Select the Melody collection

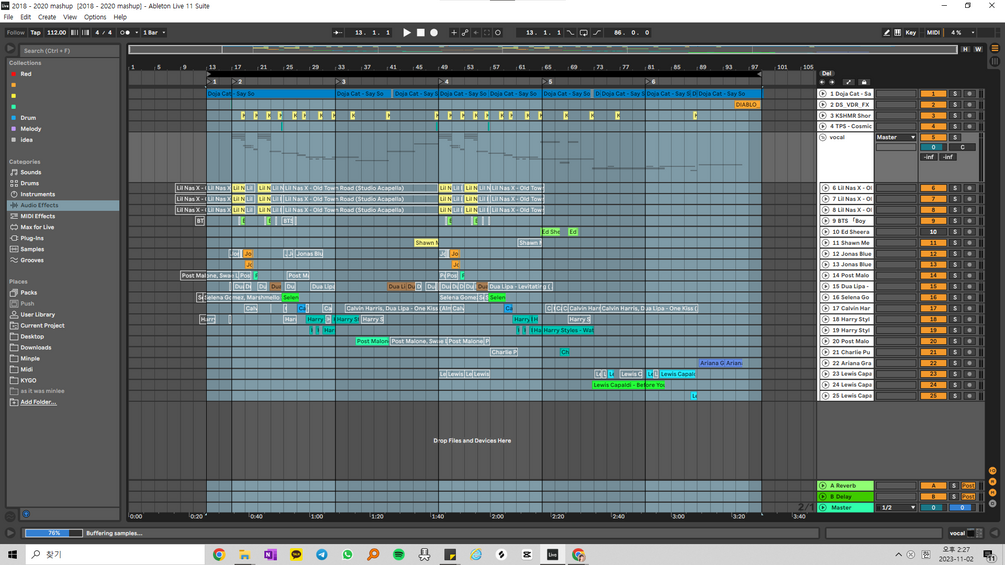click(x=31, y=129)
